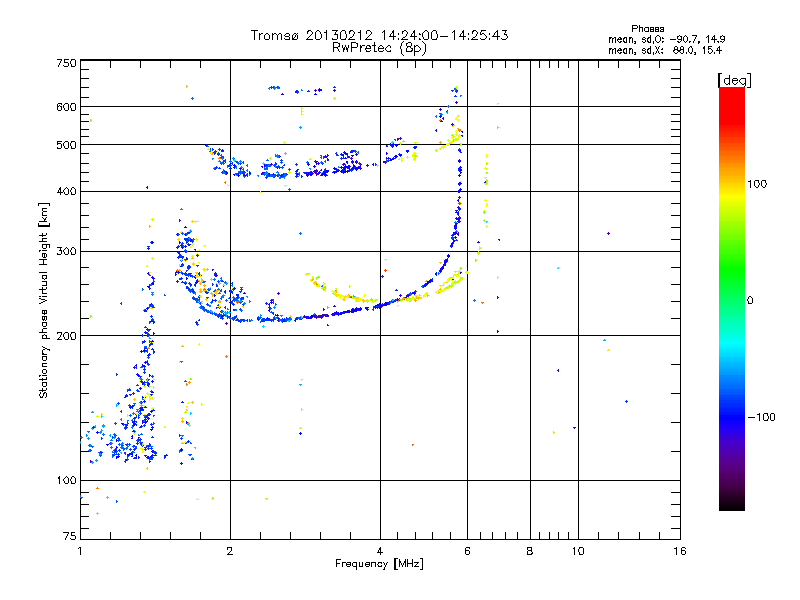Click the '-100' colorbar tick label
This screenshot has height=600, width=800.
tap(761, 417)
